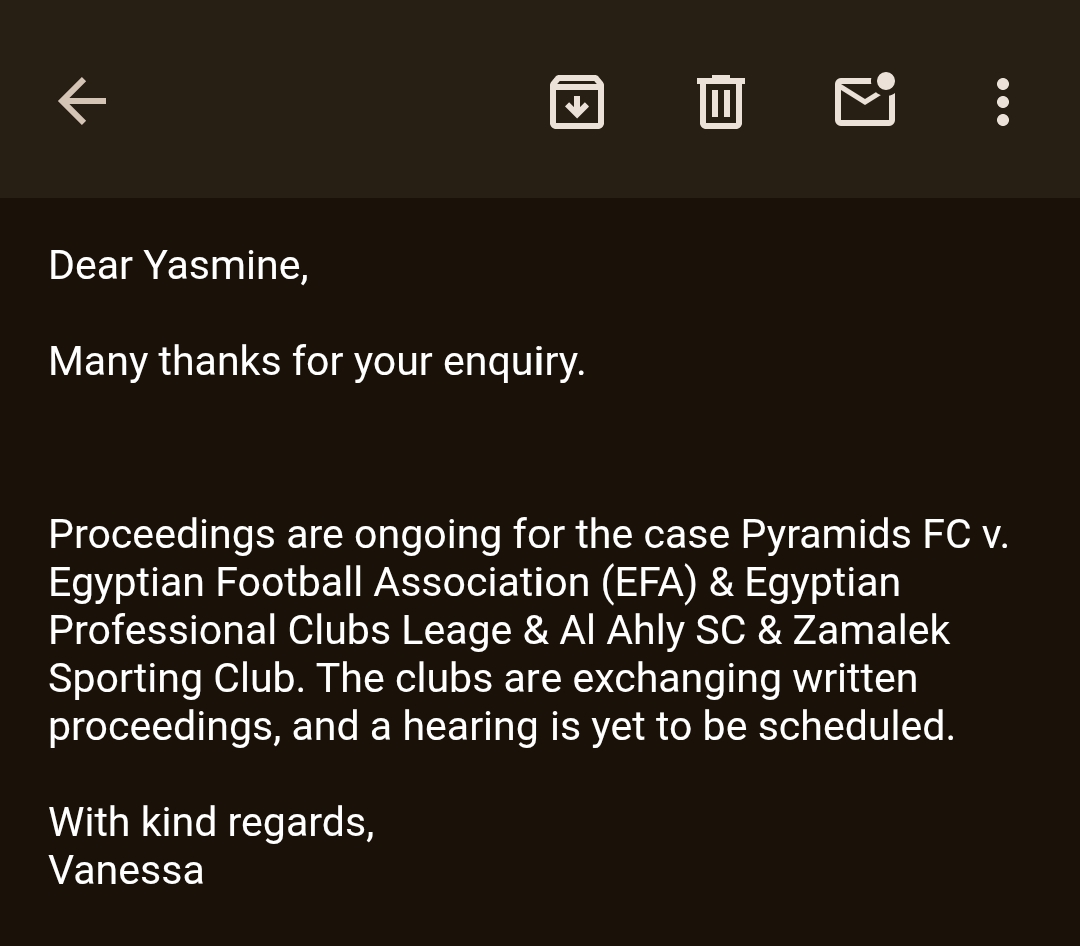Click the closing "With kind regards,"

click(211, 823)
